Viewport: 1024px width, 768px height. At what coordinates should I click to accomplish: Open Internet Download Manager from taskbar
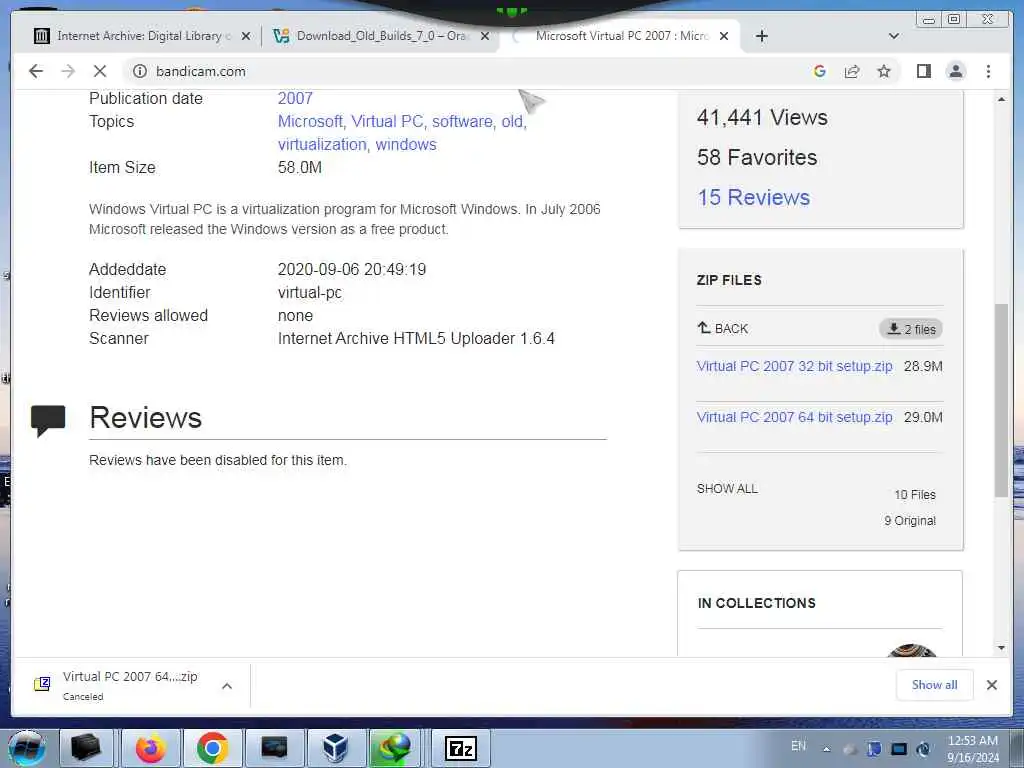point(396,748)
